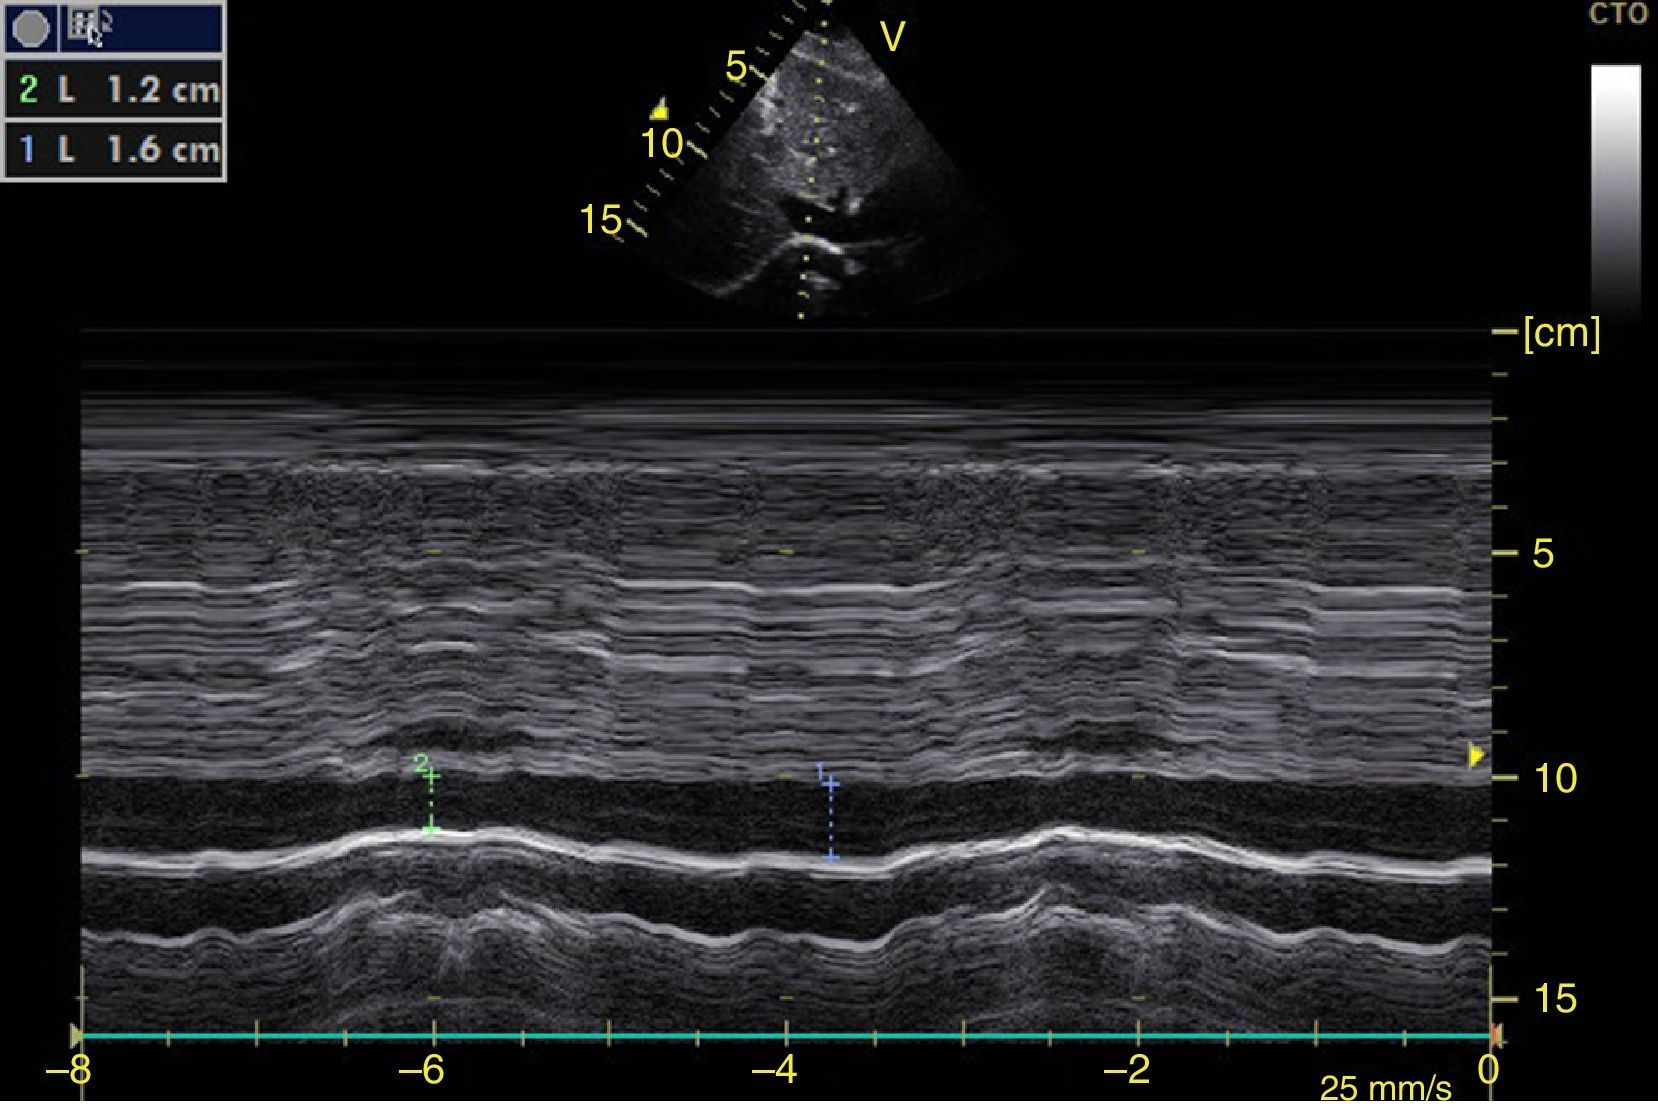Click the measurement grid tool icon
Screen dimensions: 1658x1108
click(86, 24)
